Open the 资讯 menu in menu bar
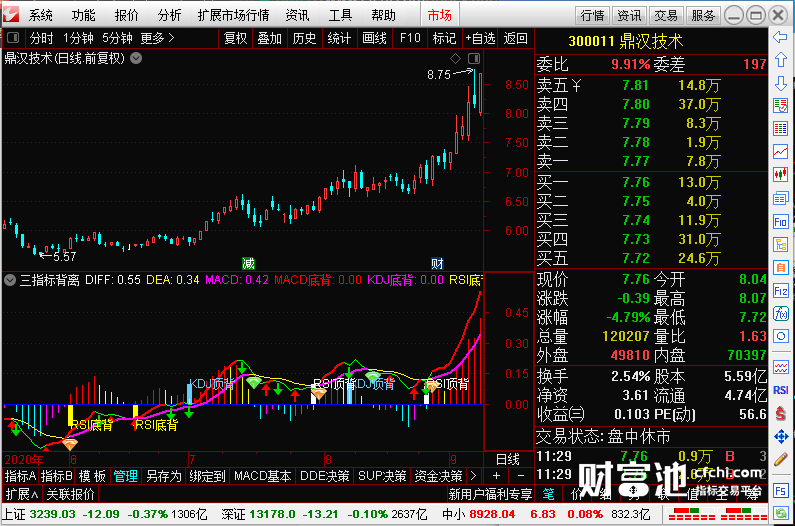The width and height of the screenshot is (795, 526). [297, 15]
